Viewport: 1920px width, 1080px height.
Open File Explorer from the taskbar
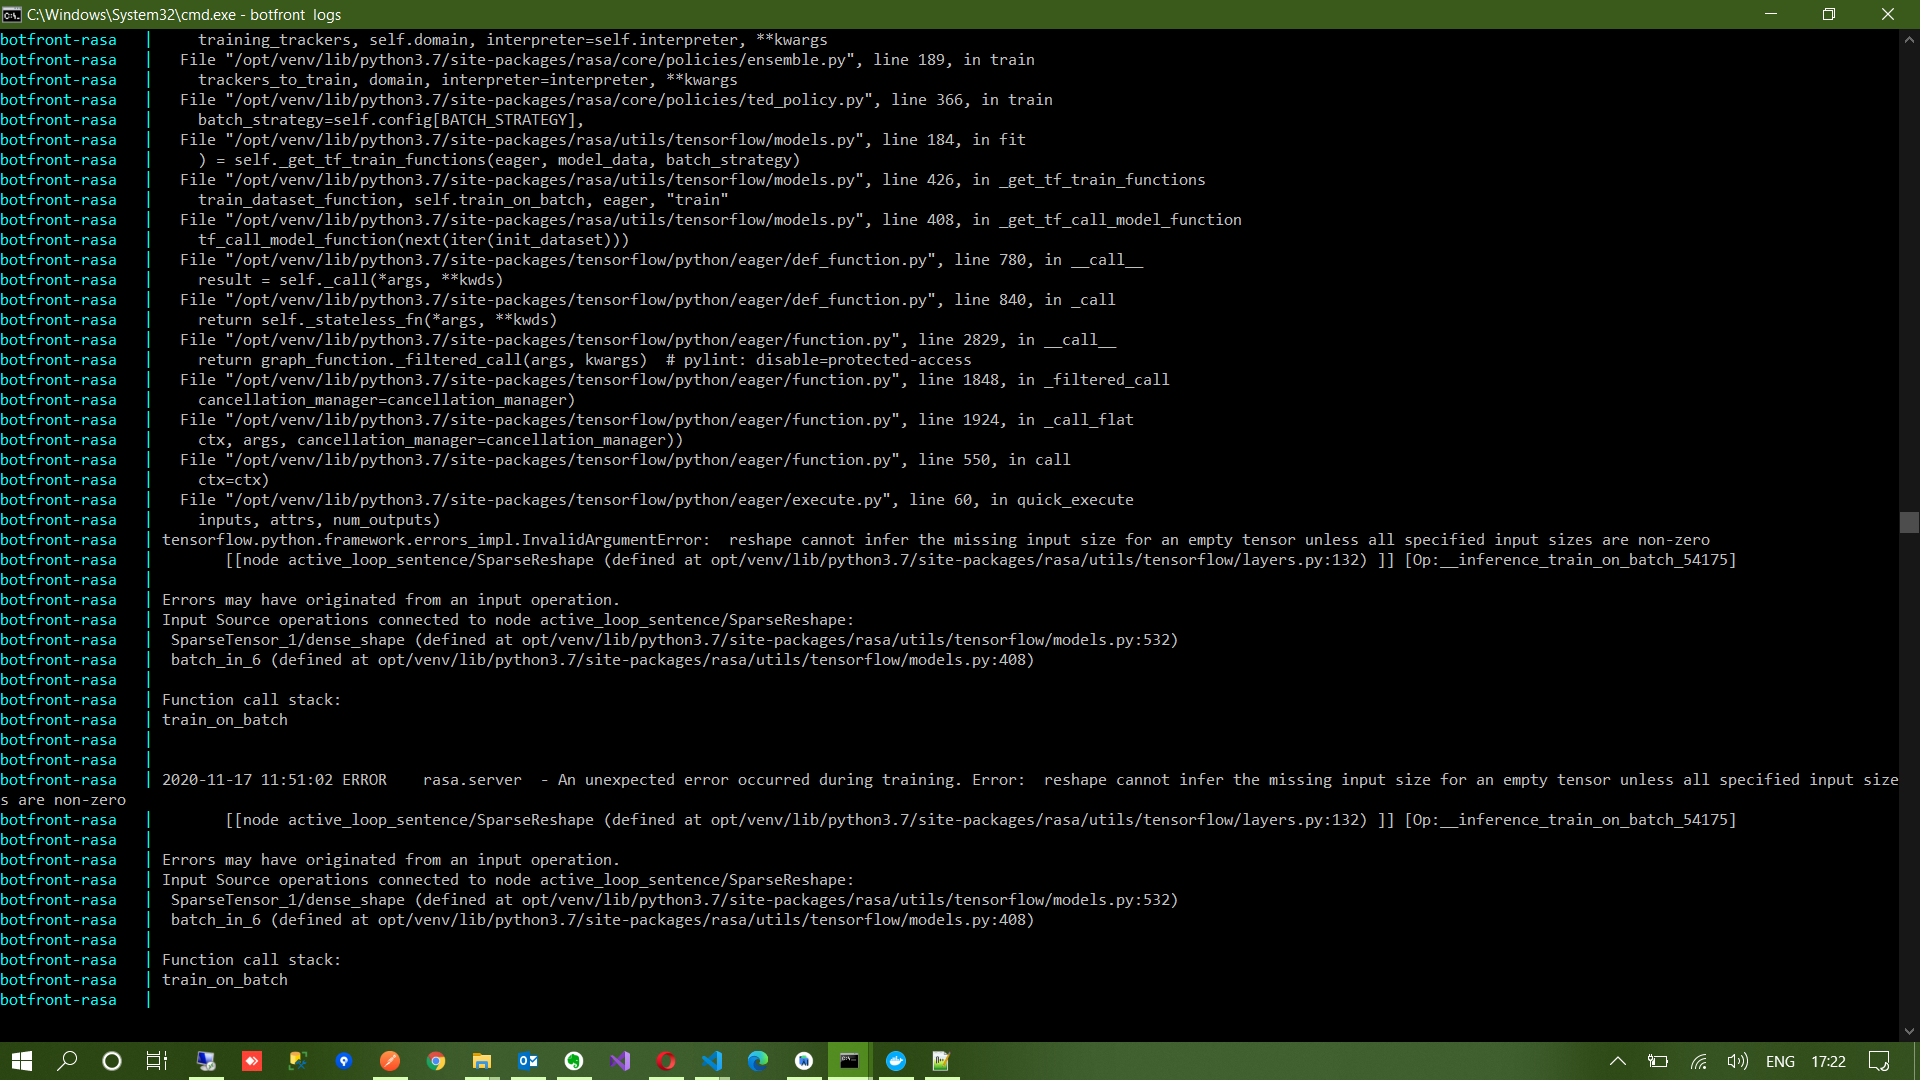pyautogui.click(x=482, y=1061)
